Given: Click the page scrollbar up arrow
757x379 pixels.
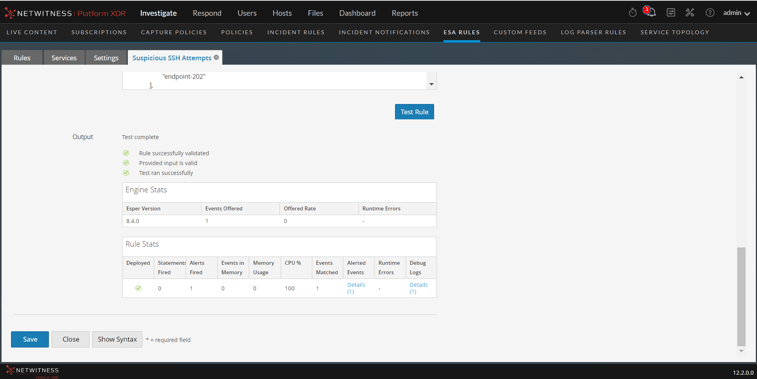Looking at the screenshot, I should coord(741,77).
